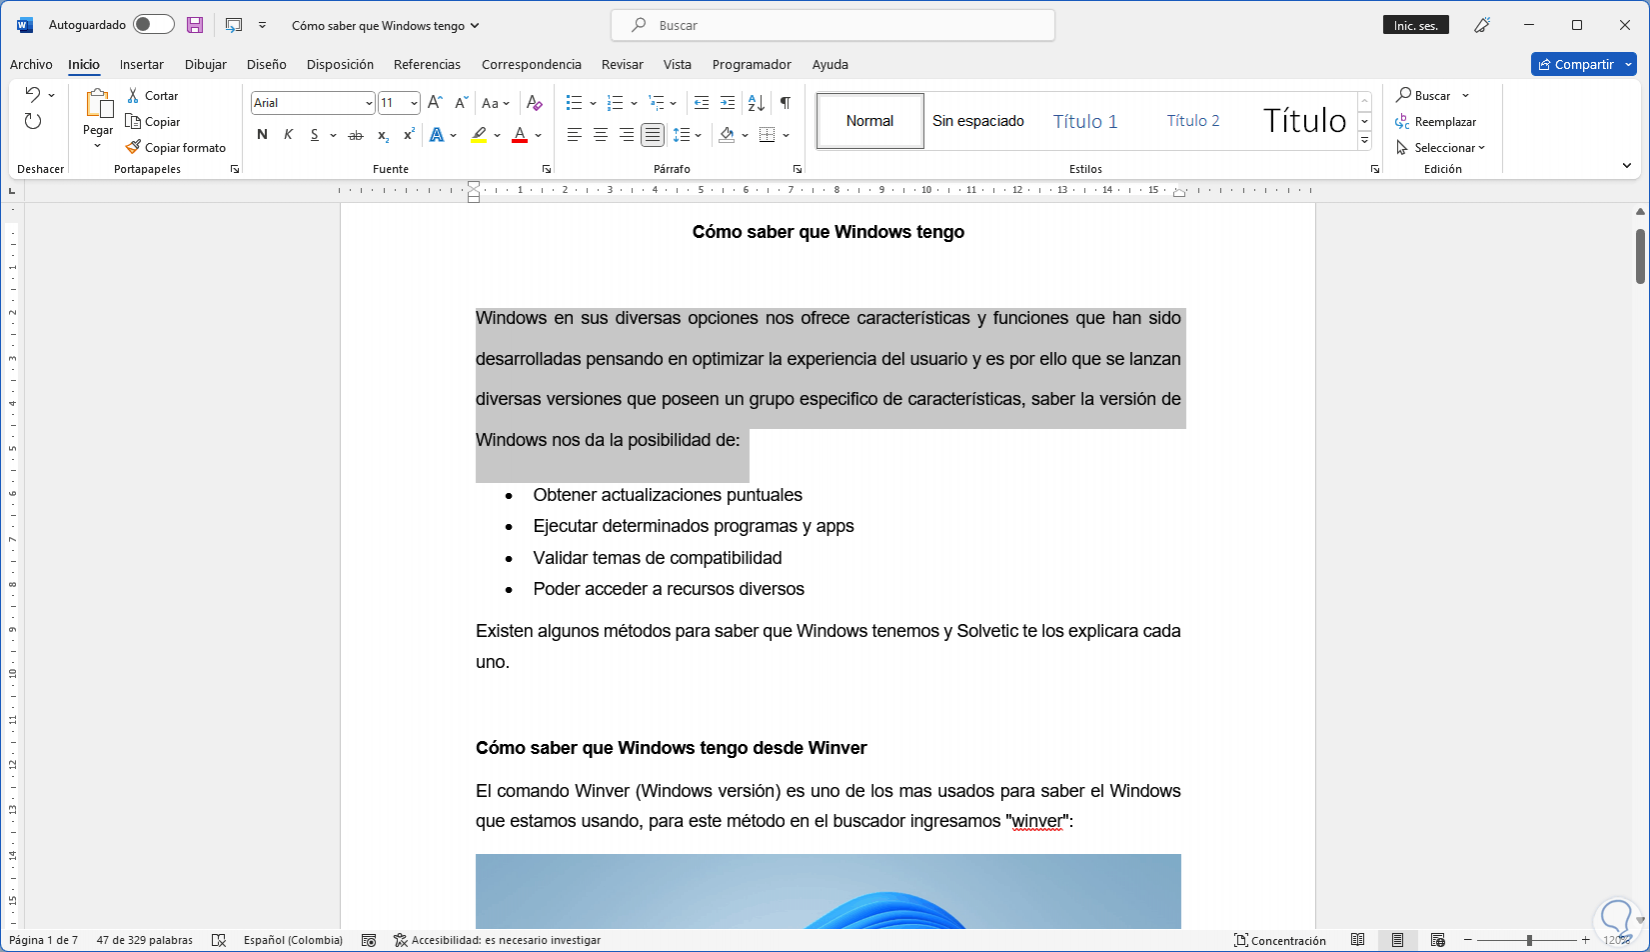Toggle italic with the K button
The height and width of the screenshot is (952, 1650).
click(288, 135)
